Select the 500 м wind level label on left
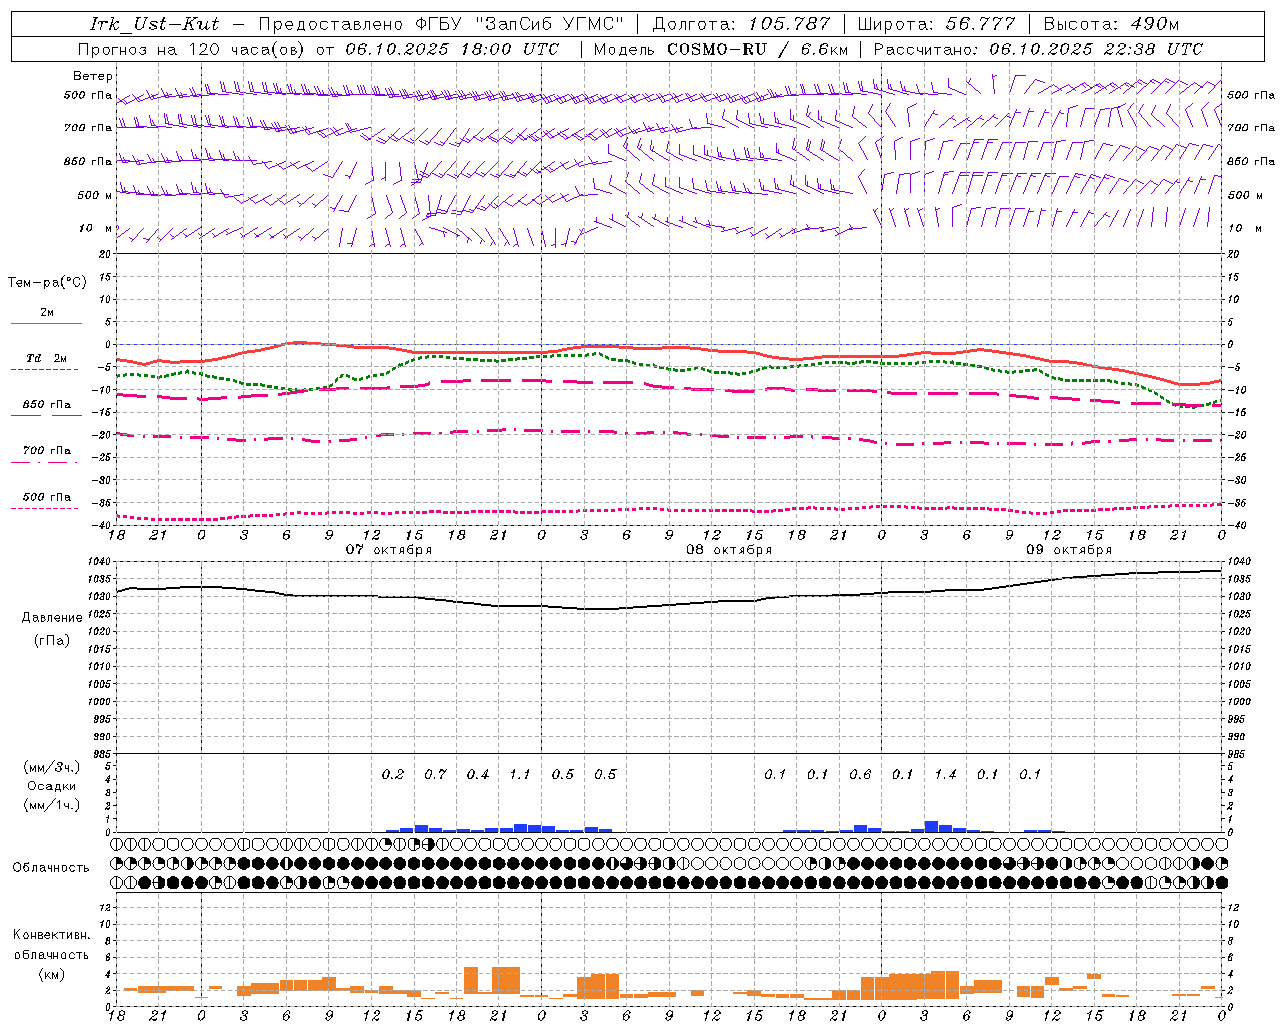This screenshot has height=1024, width=1280. point(95,195)
